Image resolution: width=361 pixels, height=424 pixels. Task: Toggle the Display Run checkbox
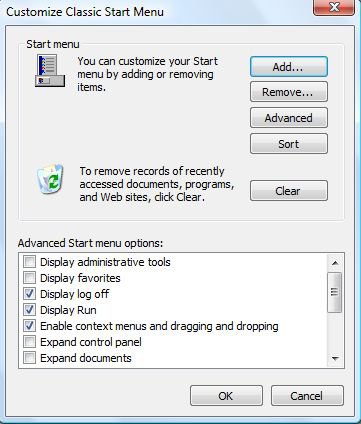point(29,310)
